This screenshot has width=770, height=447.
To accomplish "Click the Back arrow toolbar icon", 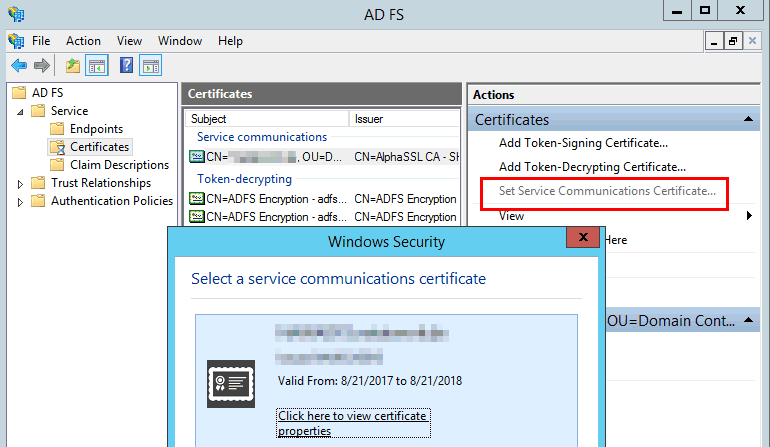I will [x=19, y=65].
